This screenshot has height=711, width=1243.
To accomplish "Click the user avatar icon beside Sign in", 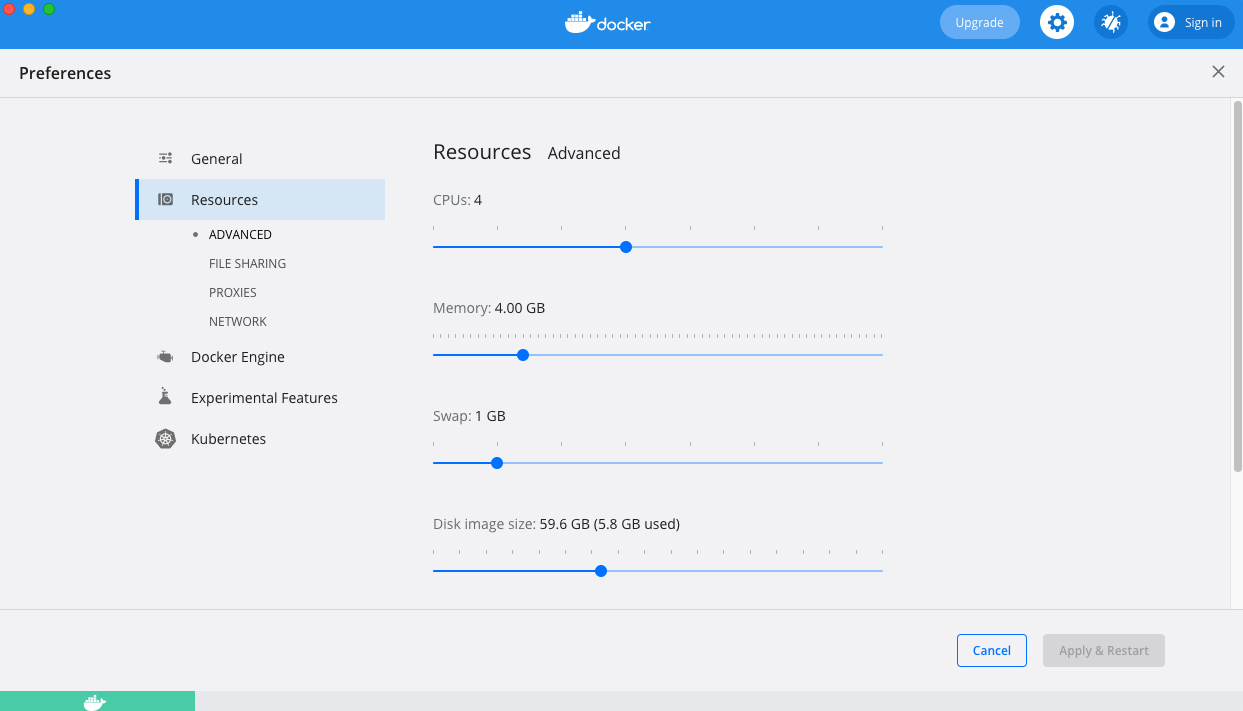I will coord(1164,22).
